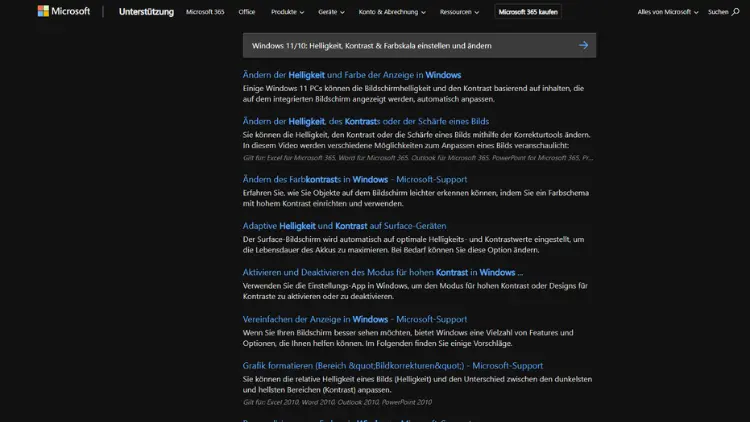Expand Alles von Microsoft dropdown

coord(668,11)
